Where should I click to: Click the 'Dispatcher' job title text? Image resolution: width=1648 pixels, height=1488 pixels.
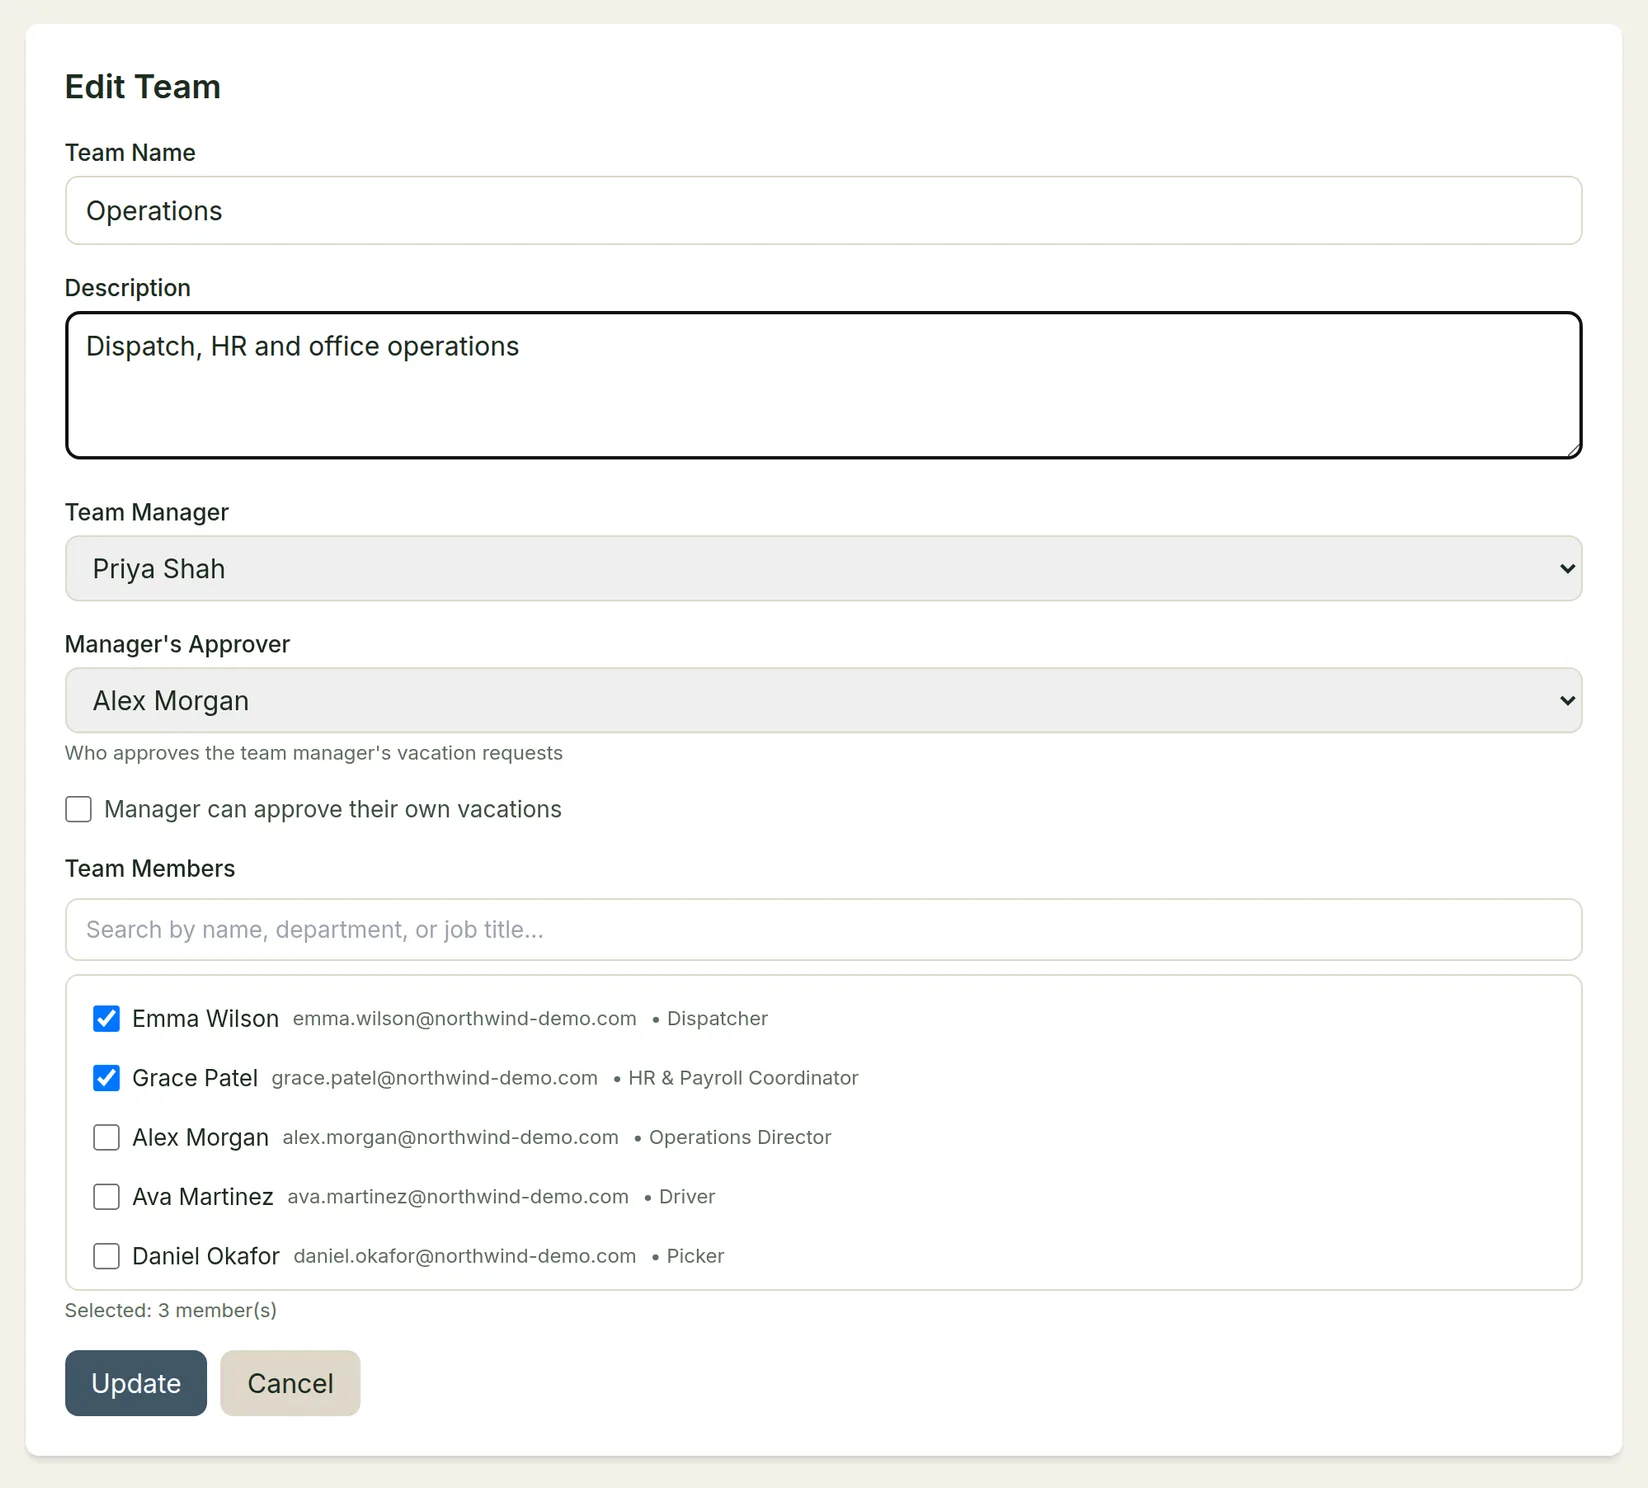(717, 1018)
